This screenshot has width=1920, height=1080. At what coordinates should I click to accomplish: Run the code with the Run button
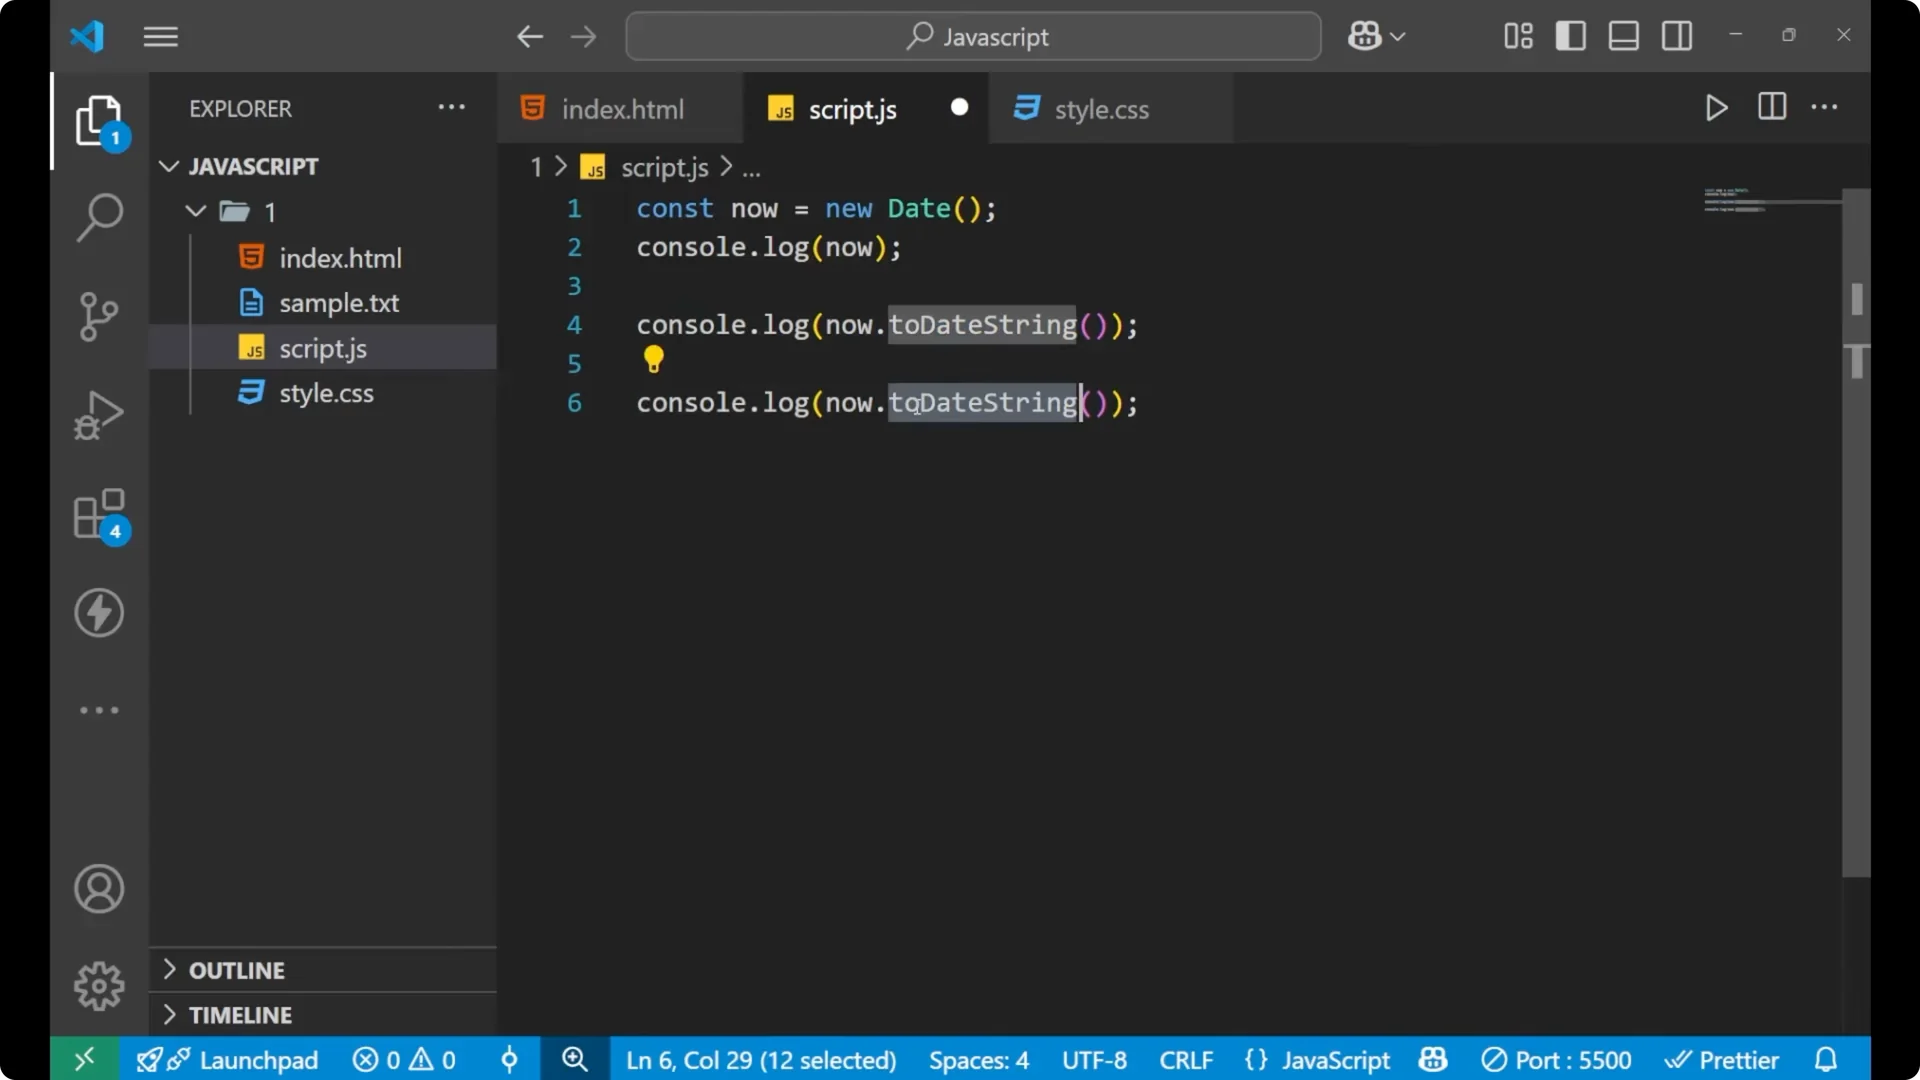coord(1716,108)
